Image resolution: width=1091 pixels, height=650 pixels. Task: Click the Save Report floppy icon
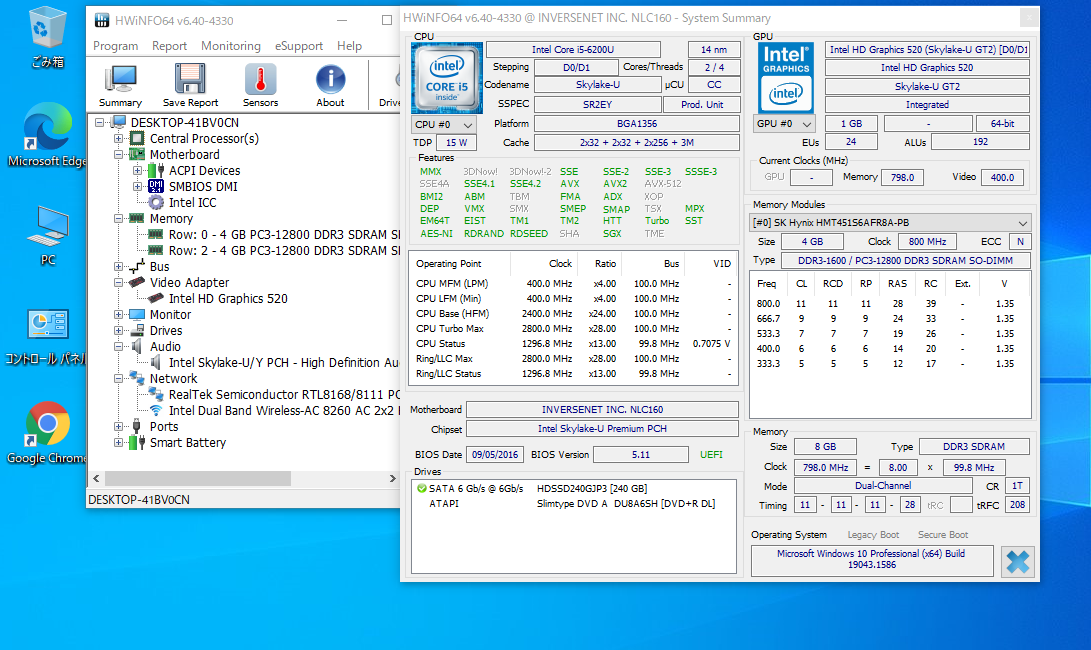[190, 85]
